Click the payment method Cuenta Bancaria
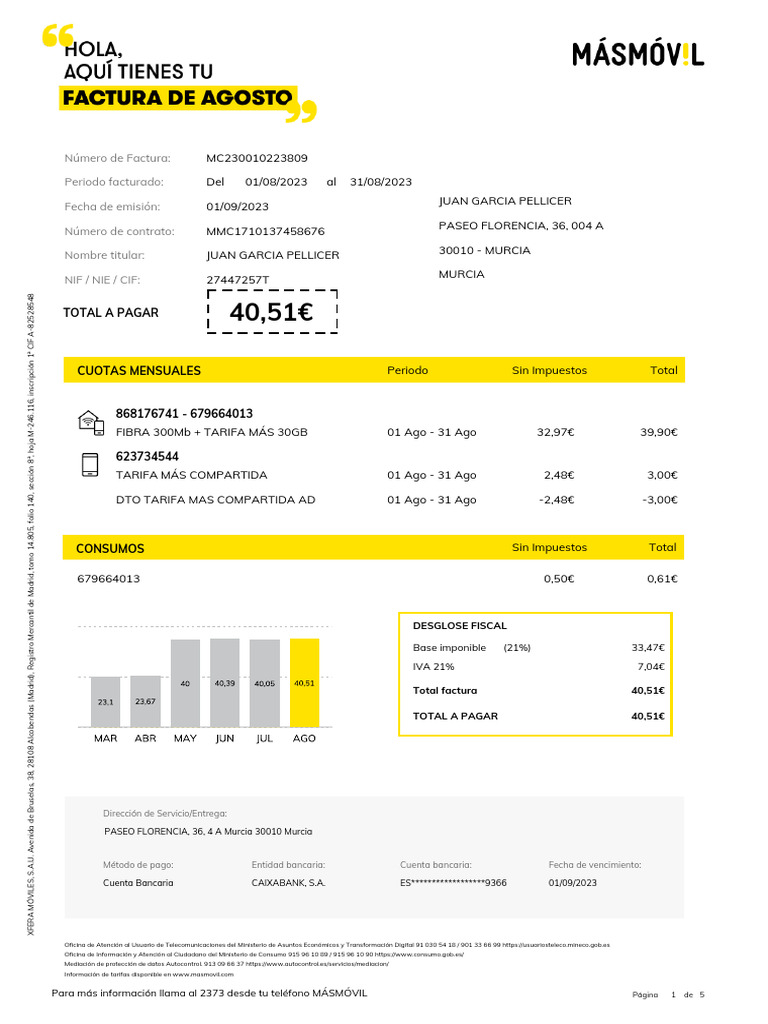 [138, 883]
